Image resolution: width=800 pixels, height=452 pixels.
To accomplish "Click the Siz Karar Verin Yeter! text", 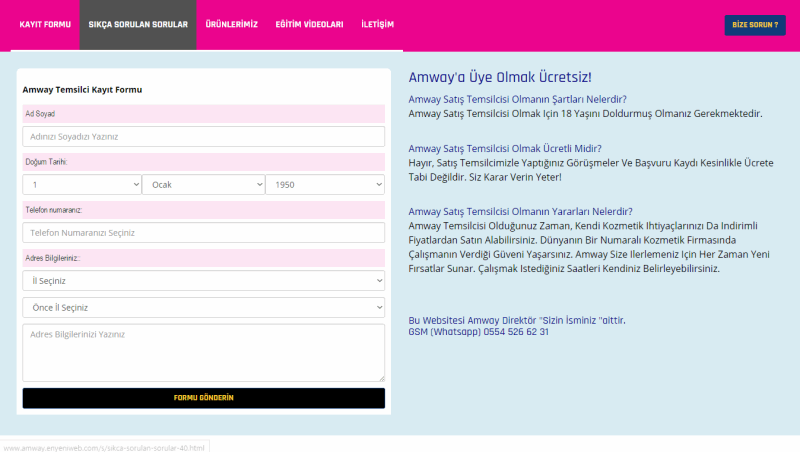I will coord(515,177).
